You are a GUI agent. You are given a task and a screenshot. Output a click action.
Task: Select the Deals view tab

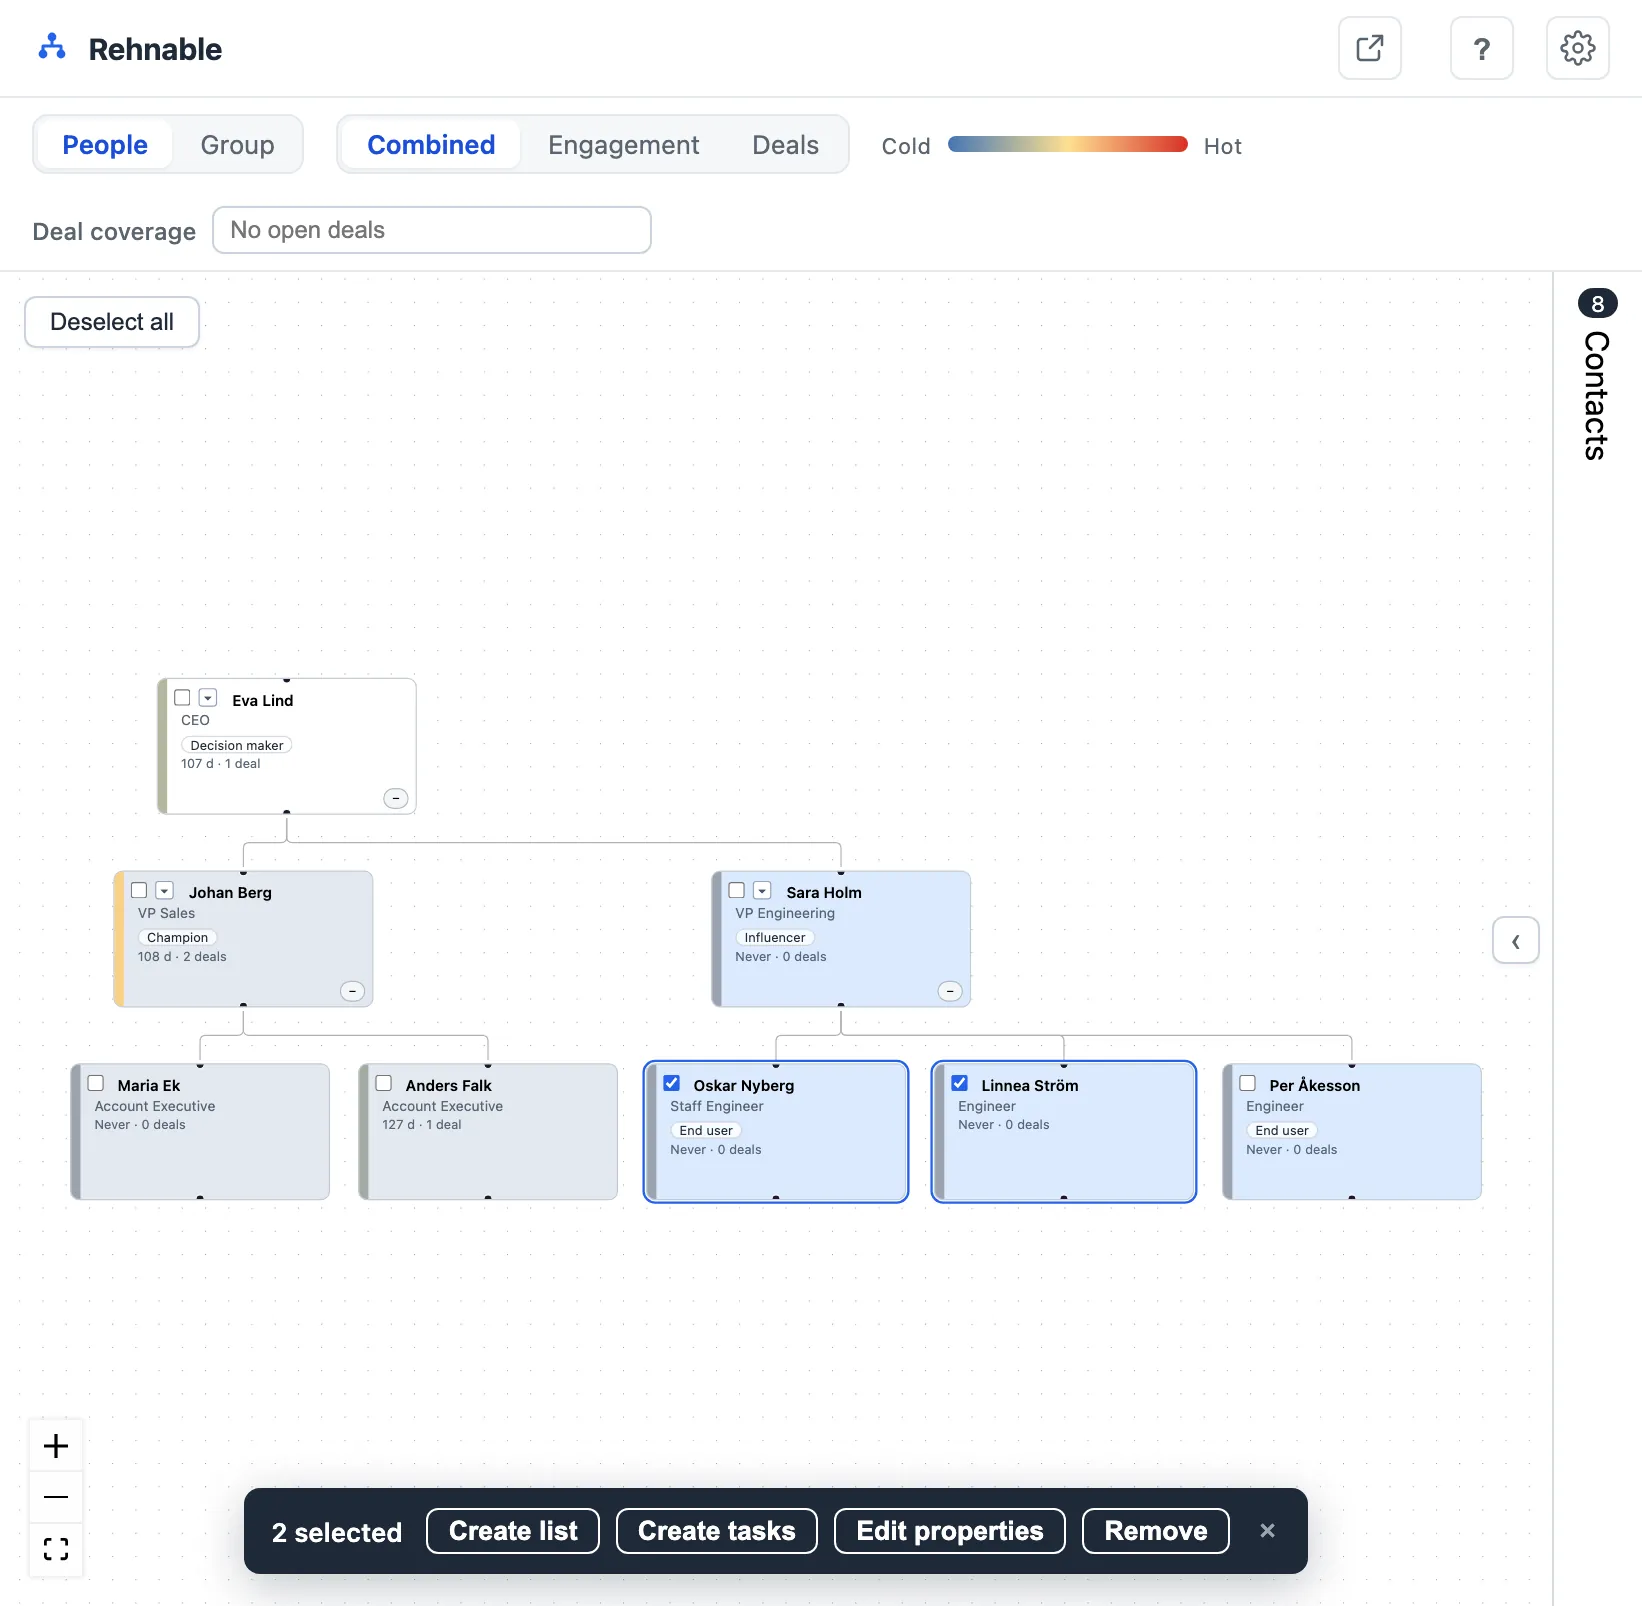785,145
